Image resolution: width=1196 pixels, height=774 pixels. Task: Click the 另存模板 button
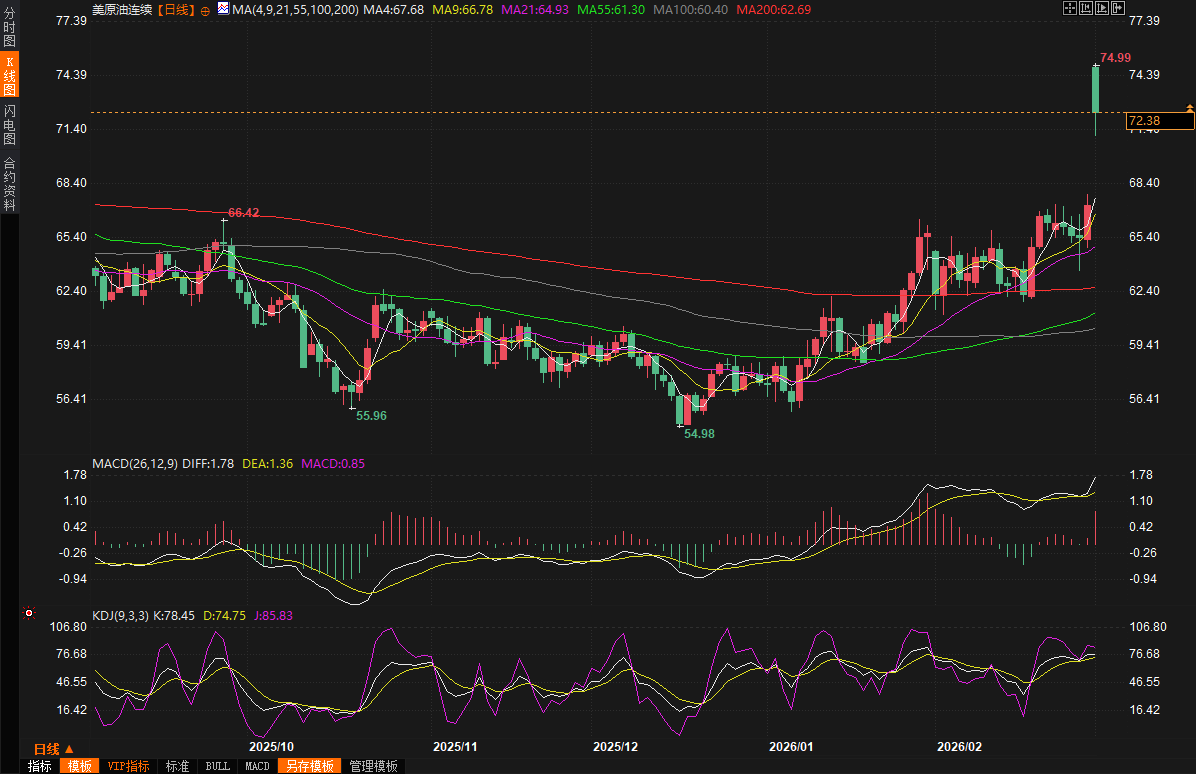[308, 766]
